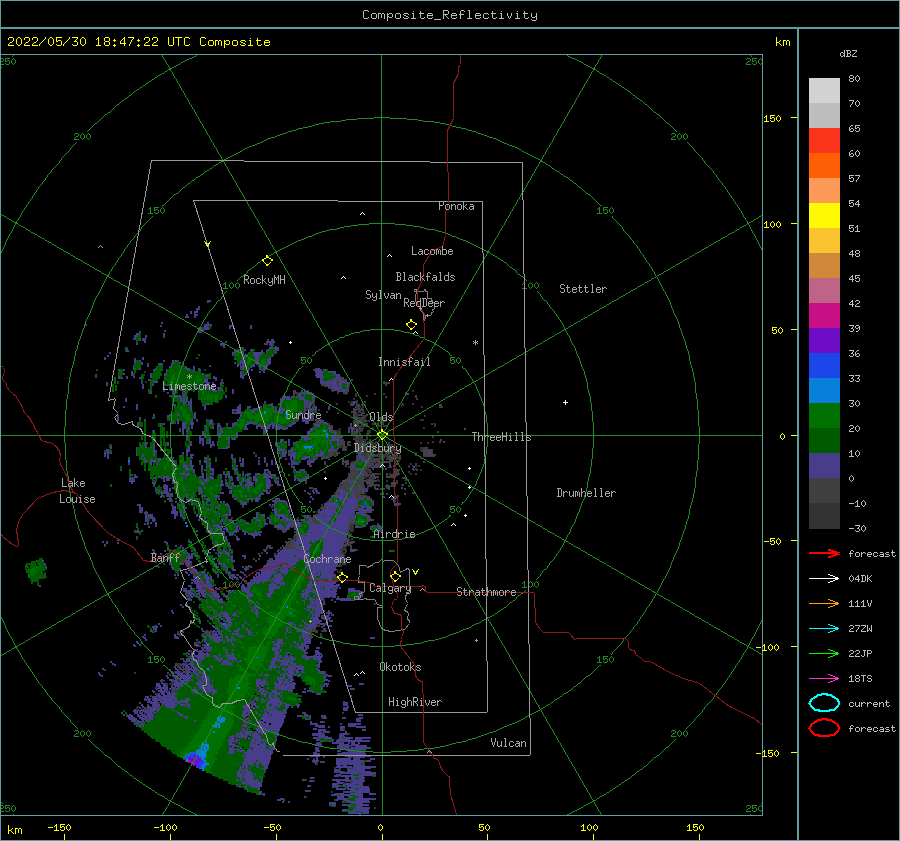Click the yellow 150 value on right axis

772,118
